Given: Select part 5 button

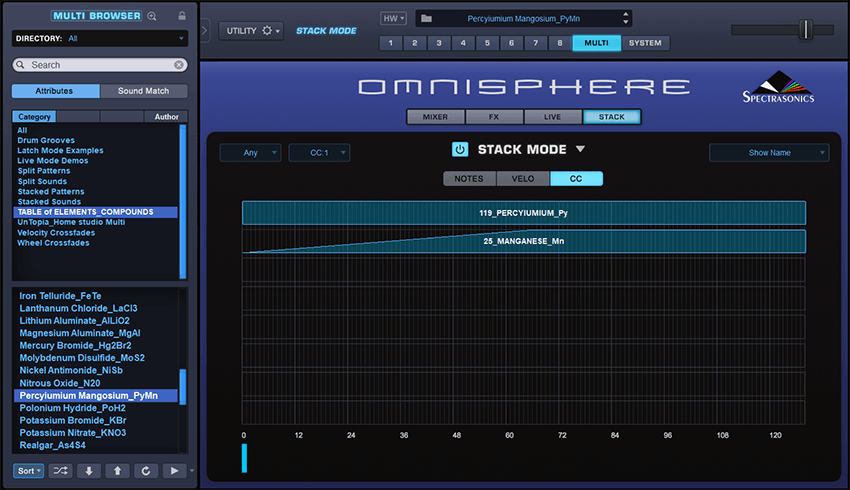Looking at the screenshot, I should click(487, 43).
